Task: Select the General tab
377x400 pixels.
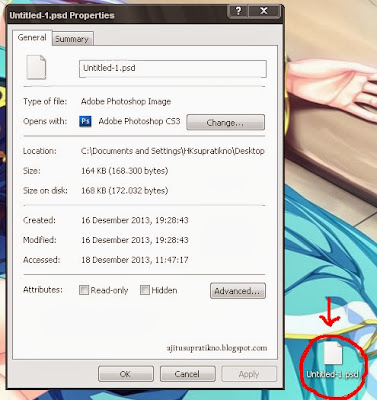Action: coord(32,37)
